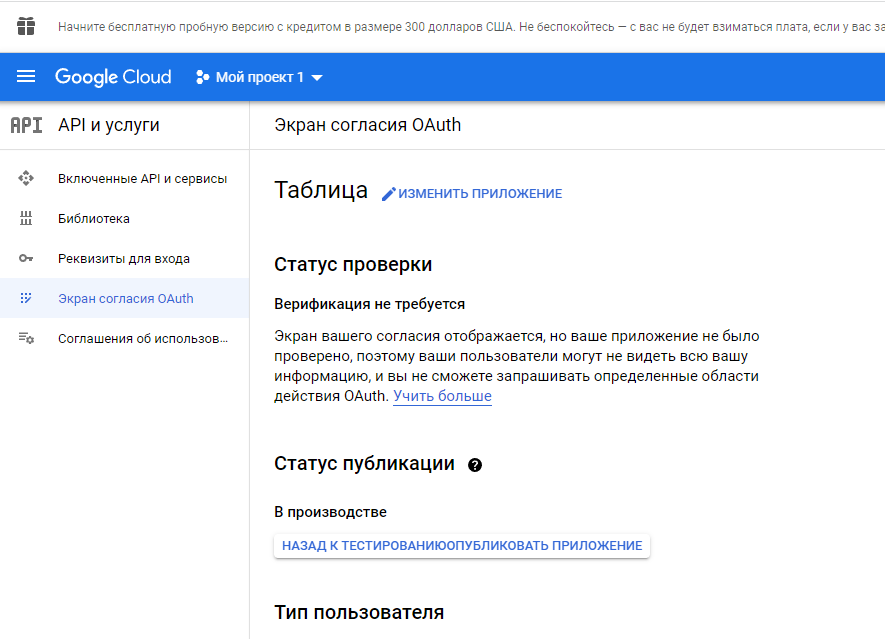This screenshot has height=639, width=885.
Task: Click the gift icon in the trial banner
Action: tap(26, 26)
